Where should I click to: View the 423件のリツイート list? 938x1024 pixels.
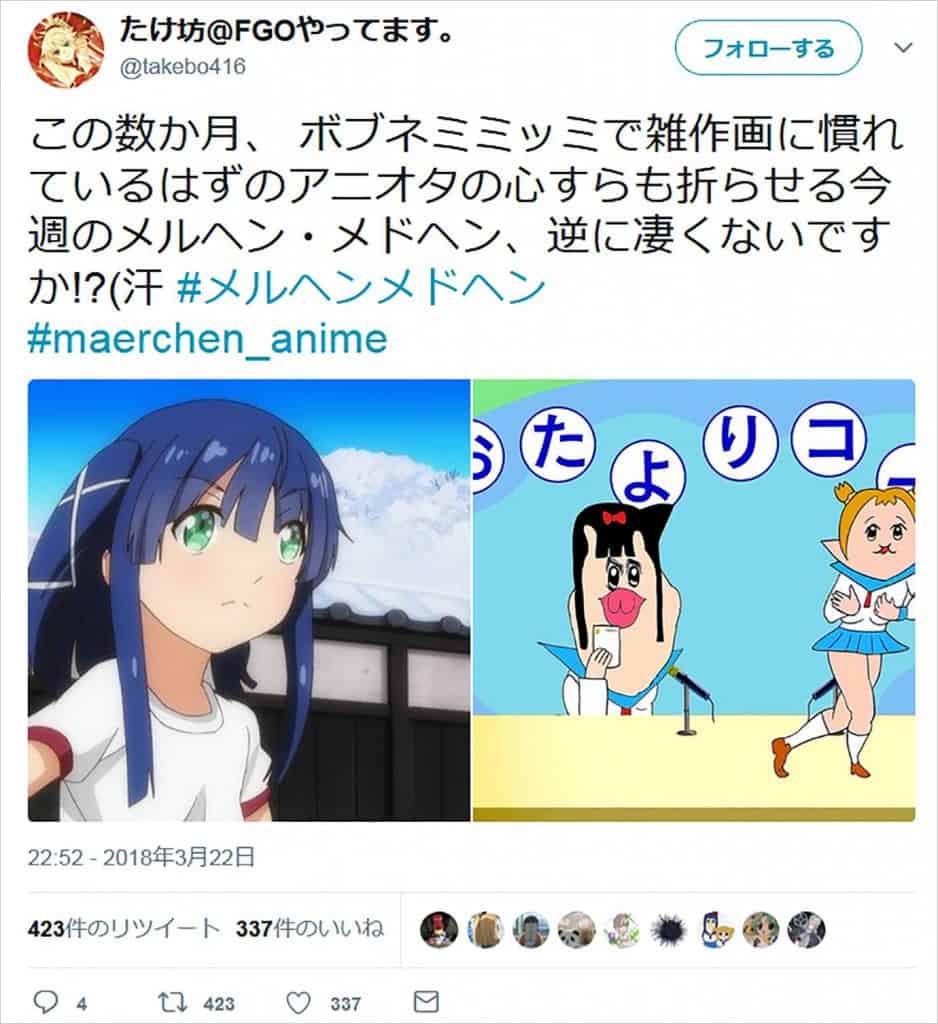point(124,929)
